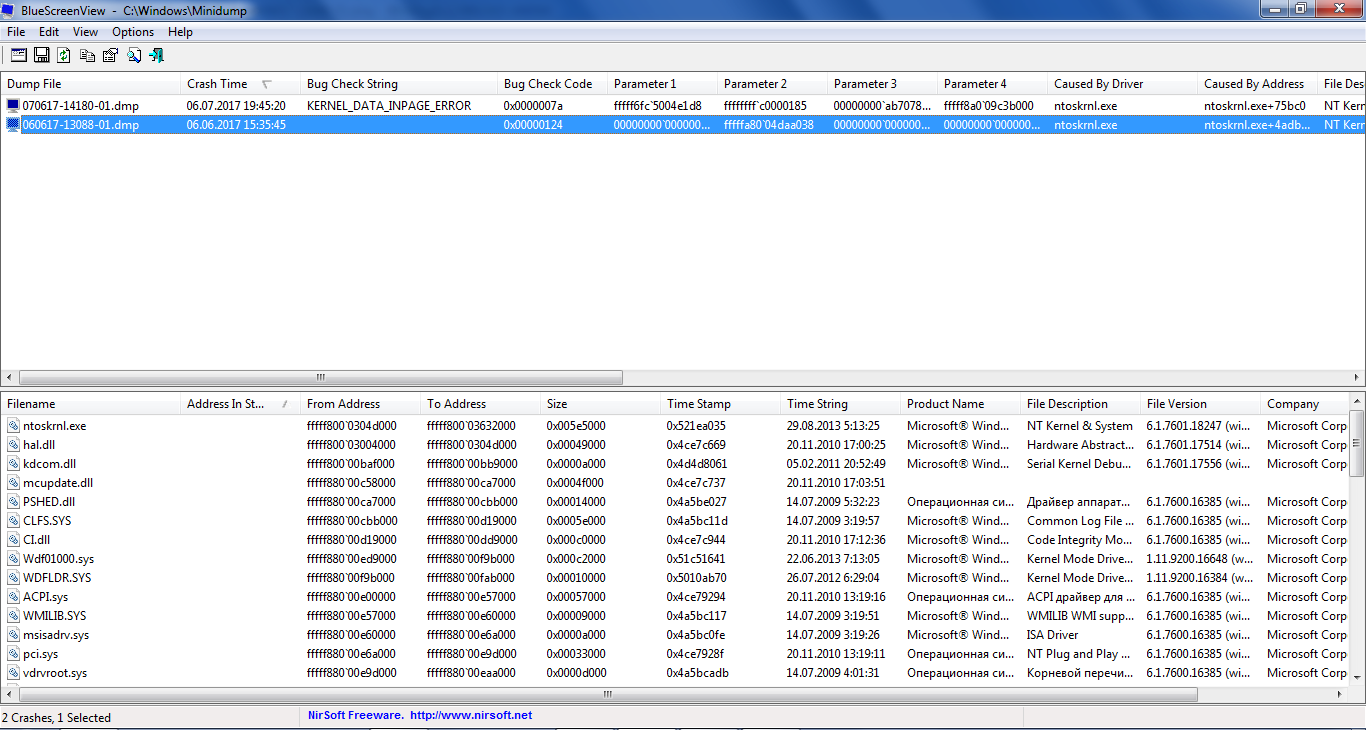Viewport: 1366px width, 730px height.
Task: Open the nirsoft.net link in status bar
Action: 471,716
